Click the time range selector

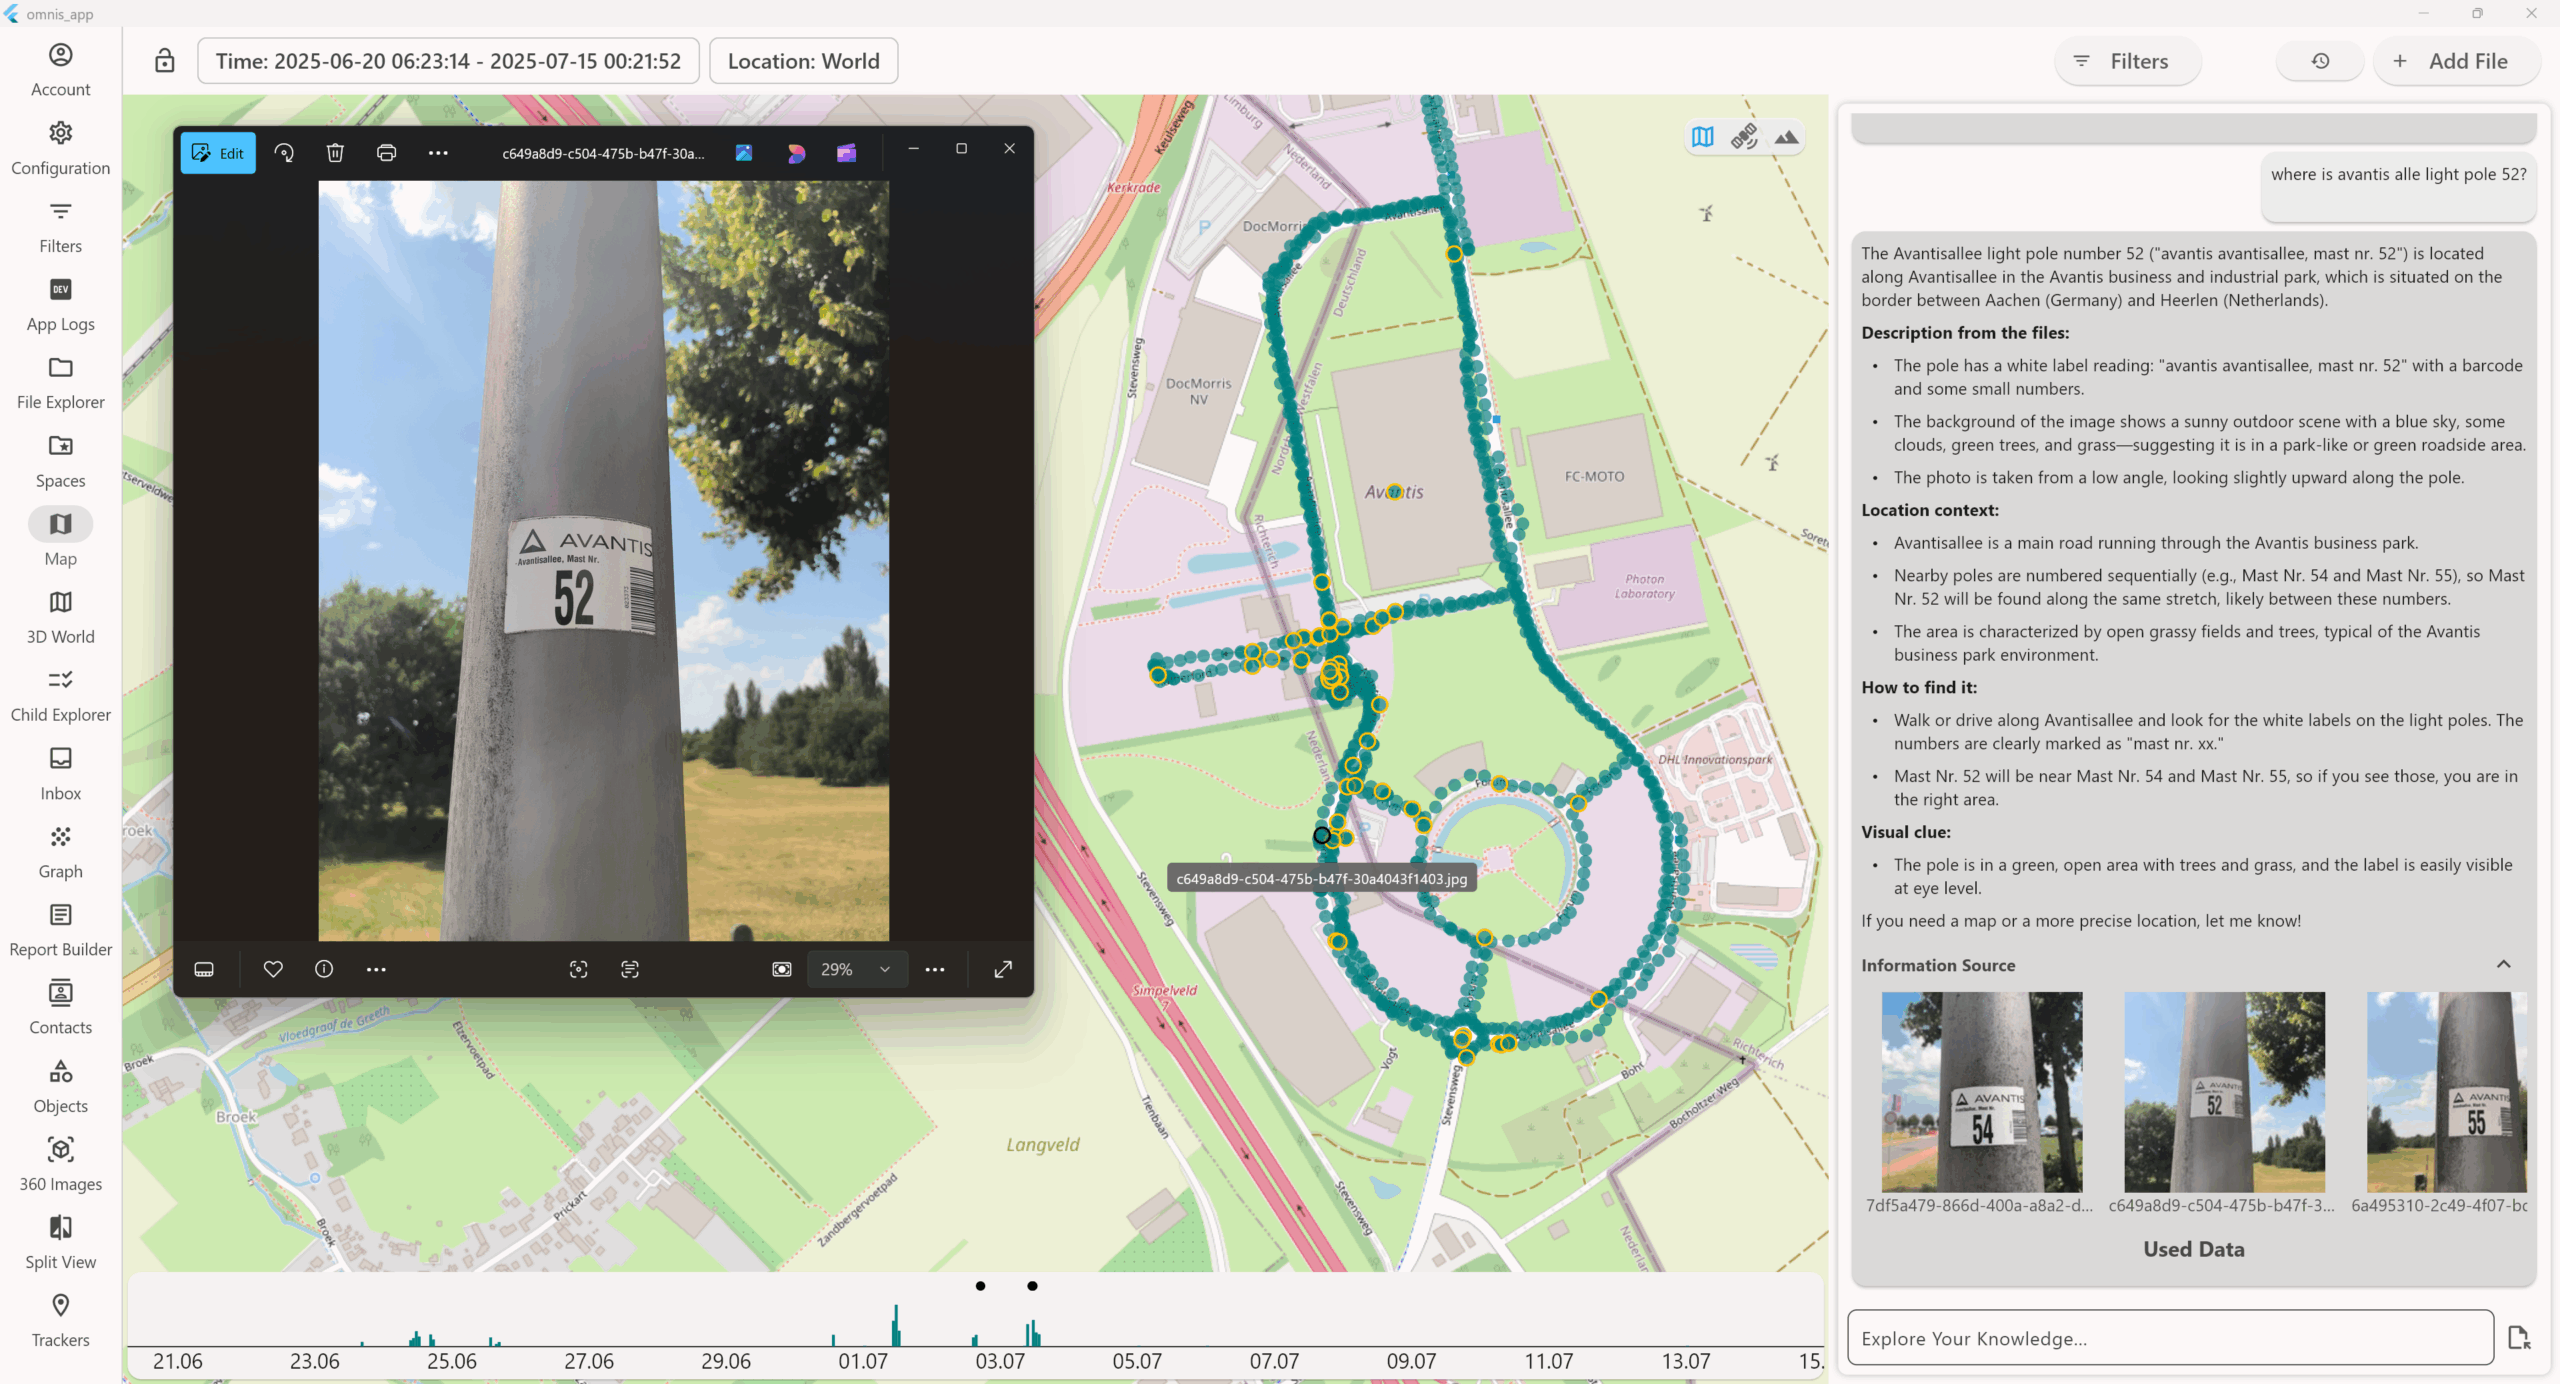(x=448, y=61)
